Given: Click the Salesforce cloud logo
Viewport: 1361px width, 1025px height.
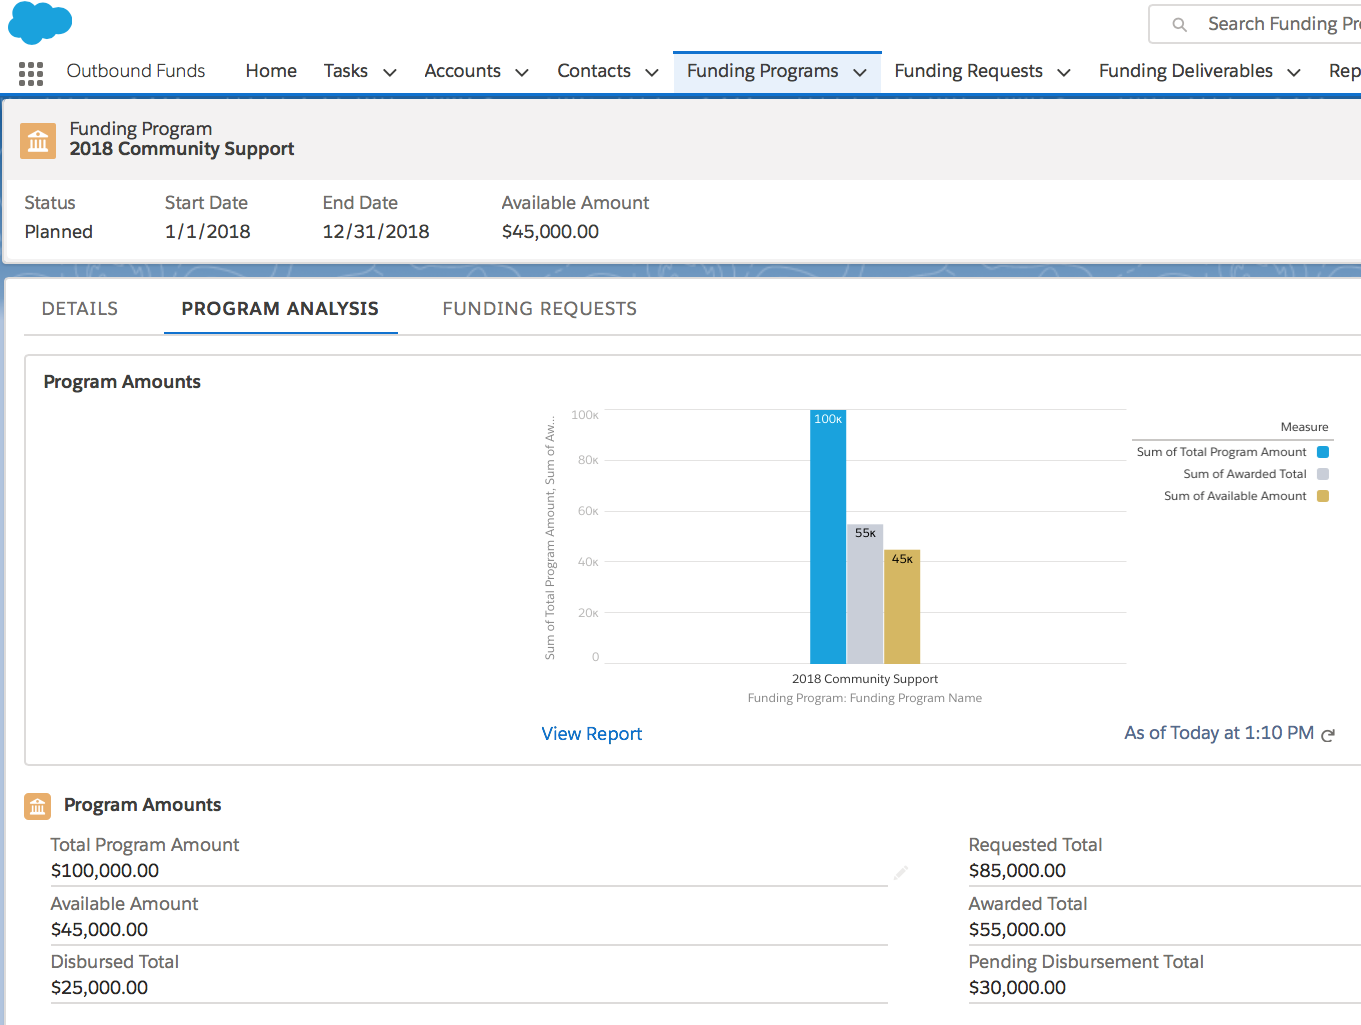Looking at the screenshot, I should point(40,22).
